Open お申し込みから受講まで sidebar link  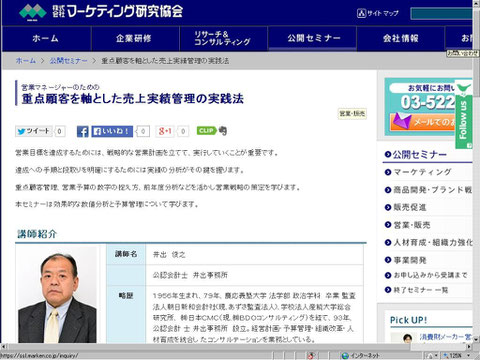(430, 275)
